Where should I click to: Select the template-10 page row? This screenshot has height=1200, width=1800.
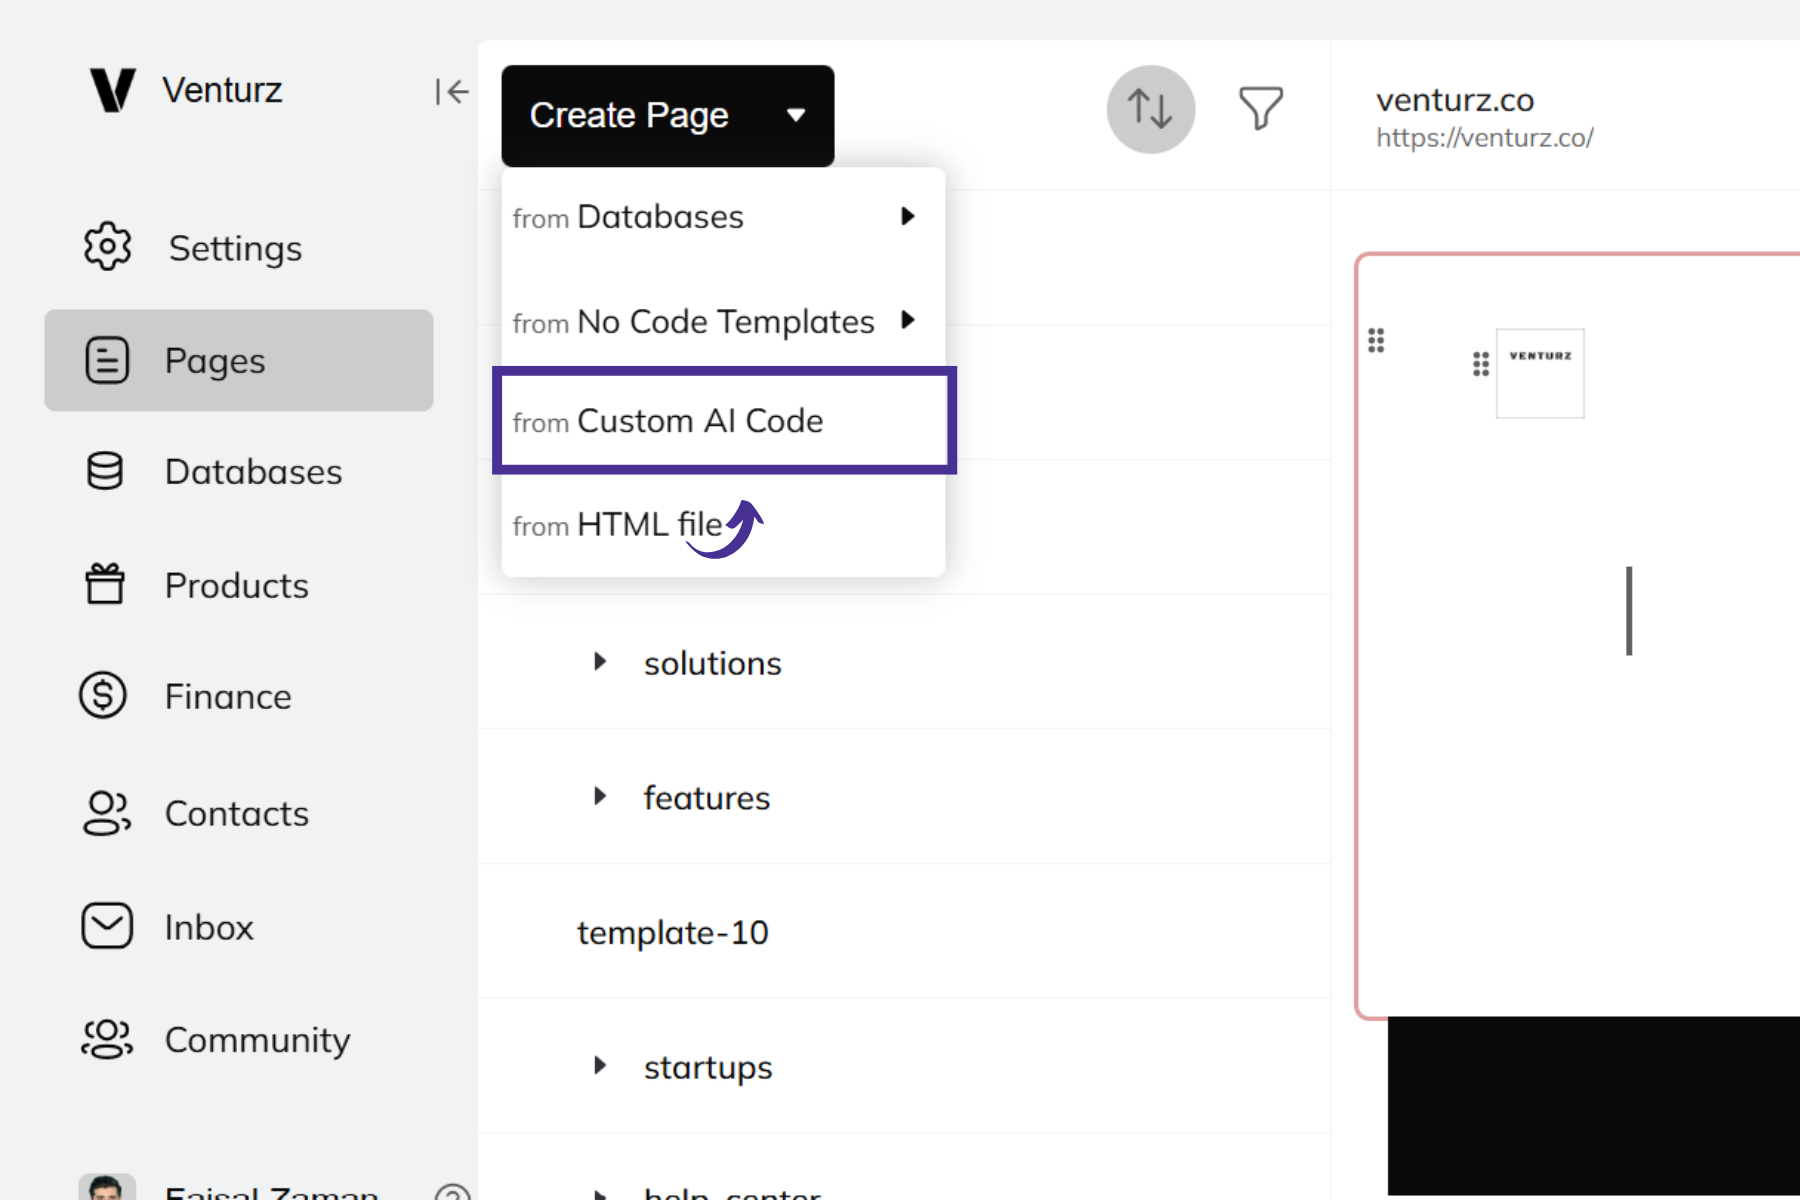tap(904, 932)
